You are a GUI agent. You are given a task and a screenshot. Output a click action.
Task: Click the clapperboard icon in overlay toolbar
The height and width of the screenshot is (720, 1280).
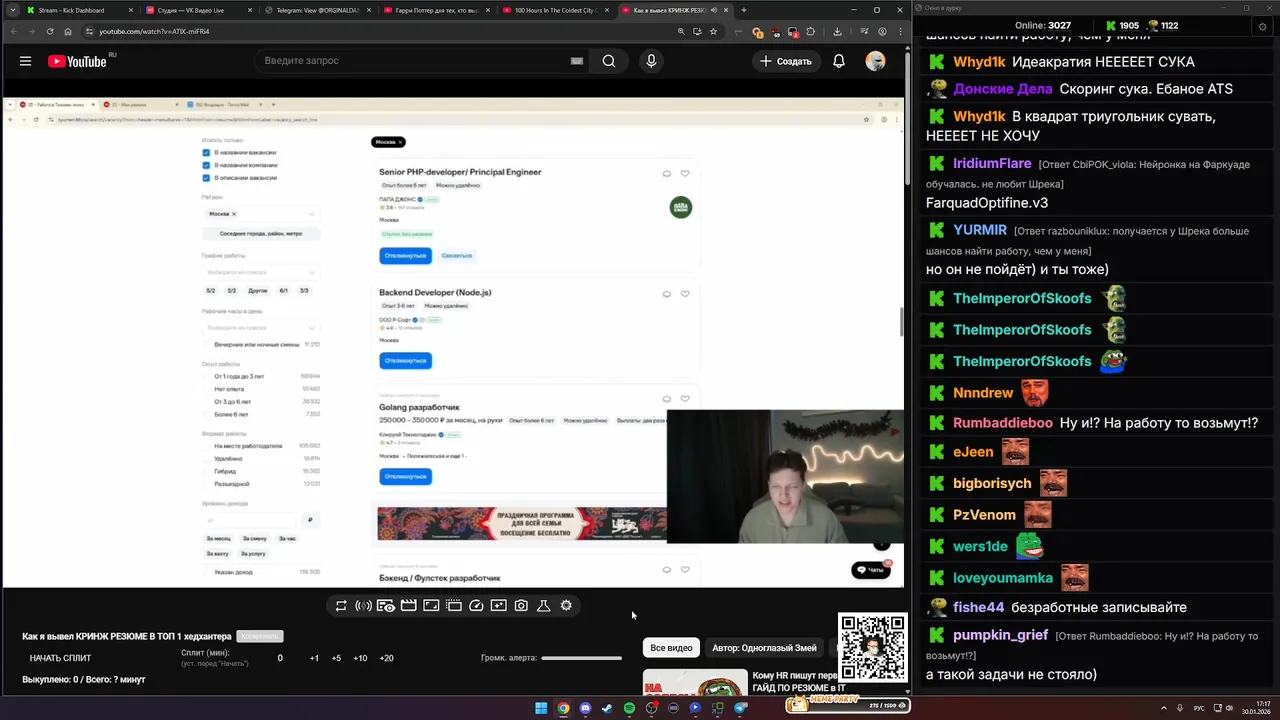[x=409, y=606]
